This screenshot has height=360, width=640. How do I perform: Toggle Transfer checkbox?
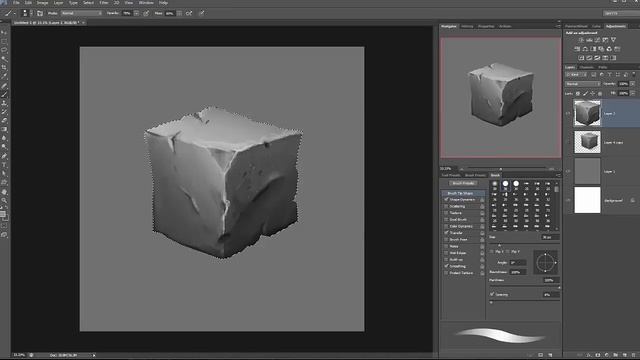tap(446, 233)
